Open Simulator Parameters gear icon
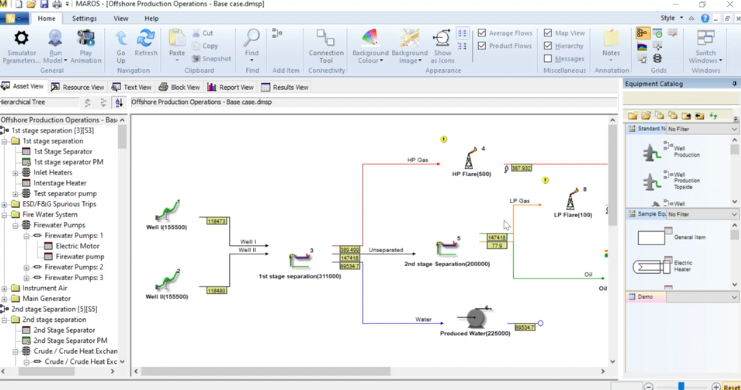This screenshot has width=741, height=390. point(21,38)
